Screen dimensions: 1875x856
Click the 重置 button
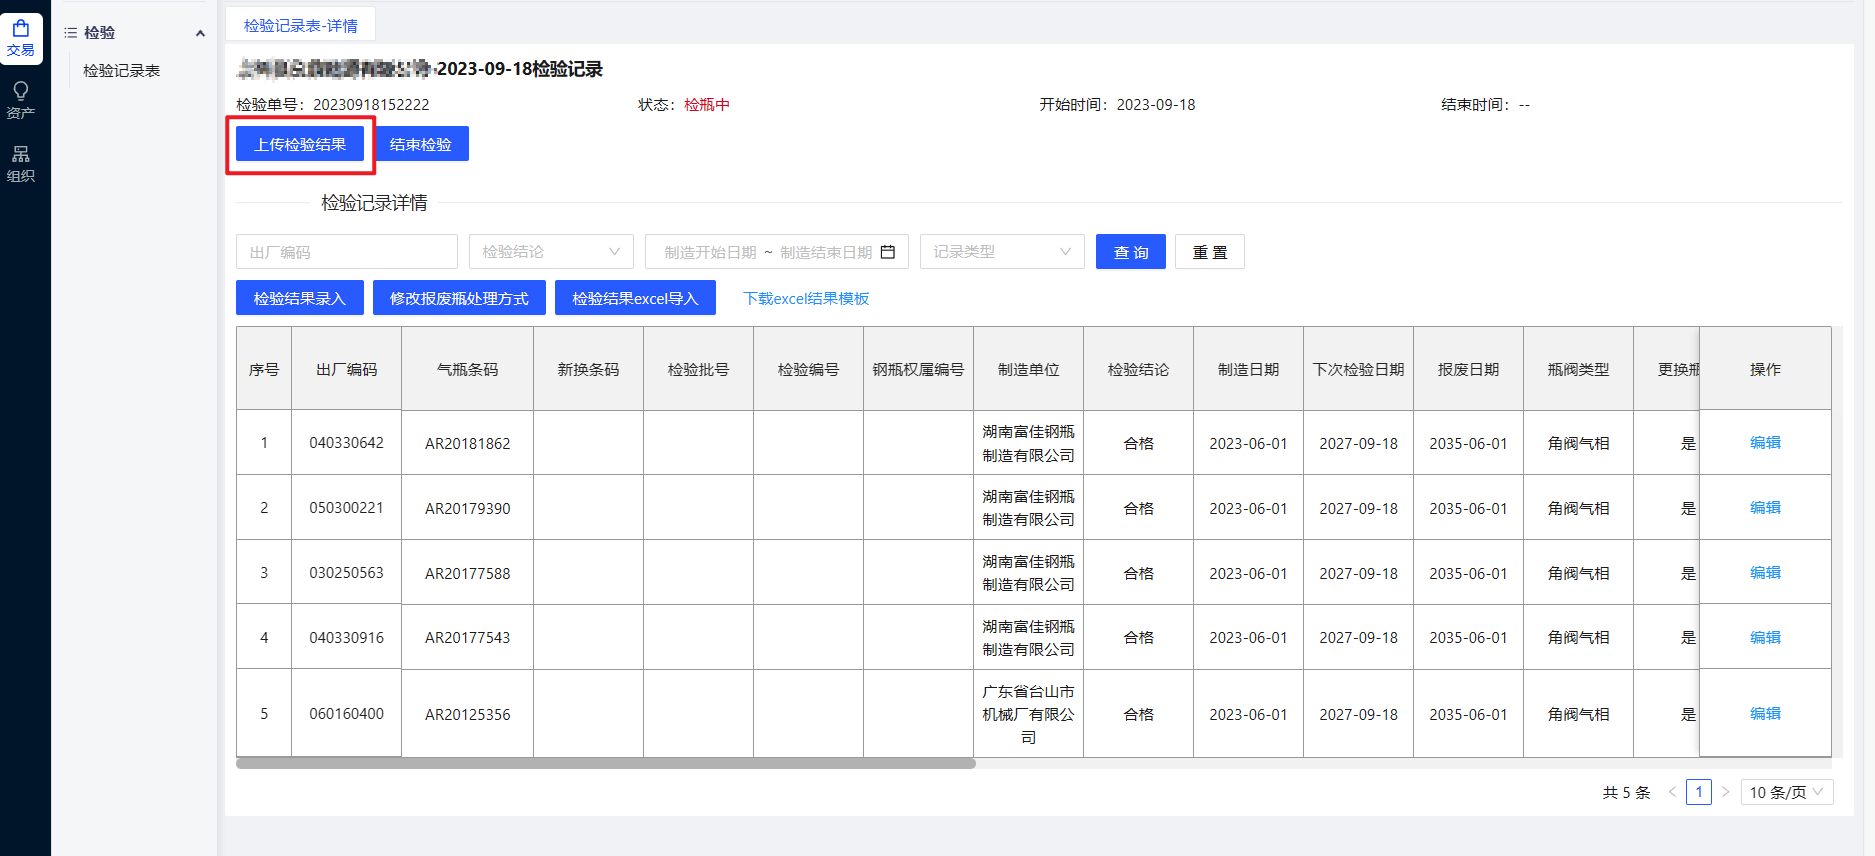tap(1210, 252)
